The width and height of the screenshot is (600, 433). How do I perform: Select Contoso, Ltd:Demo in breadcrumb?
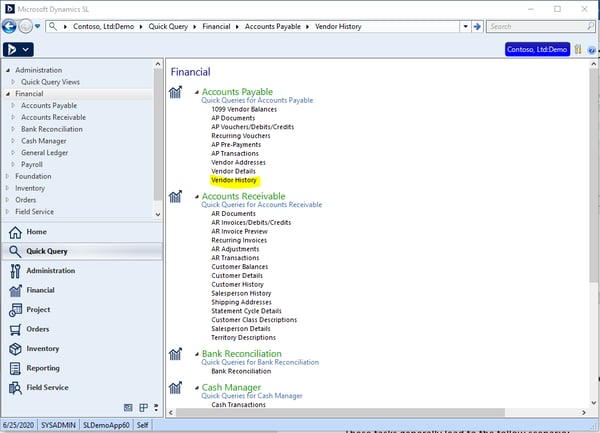[x=103, y=26]
